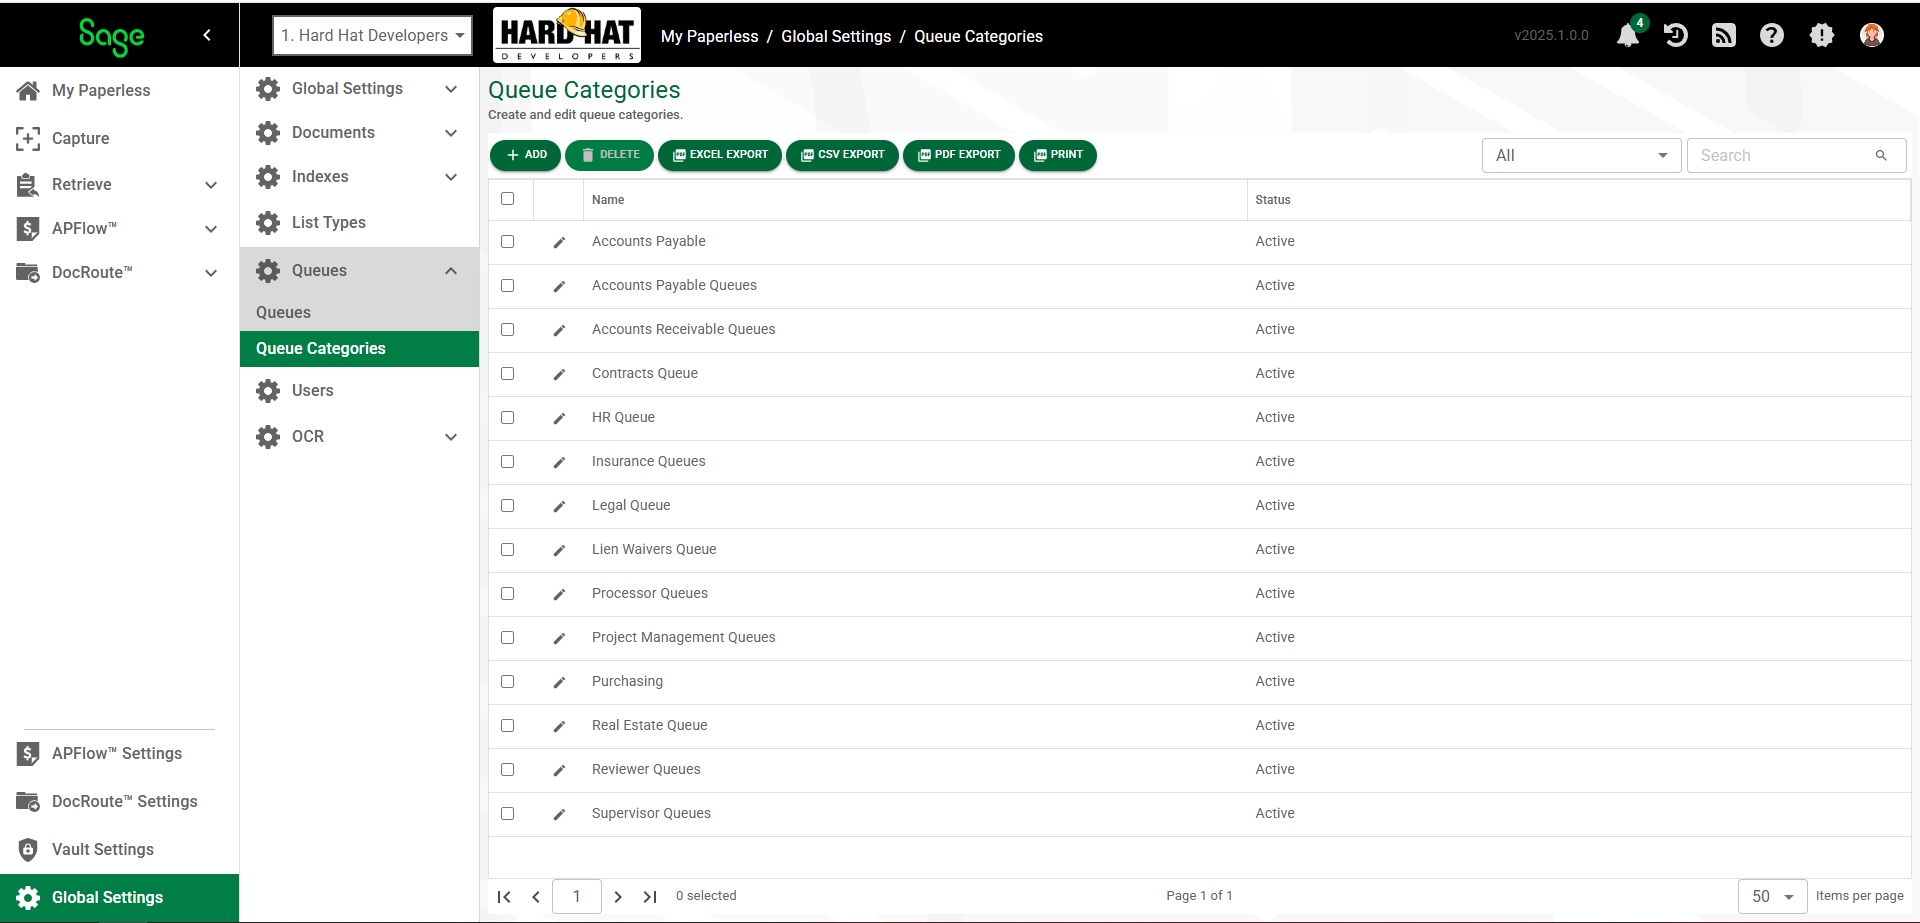Viewport: 1920px width, 923px height.
Task: Open Capture in the sidebar
Action: tap(80, 138)
